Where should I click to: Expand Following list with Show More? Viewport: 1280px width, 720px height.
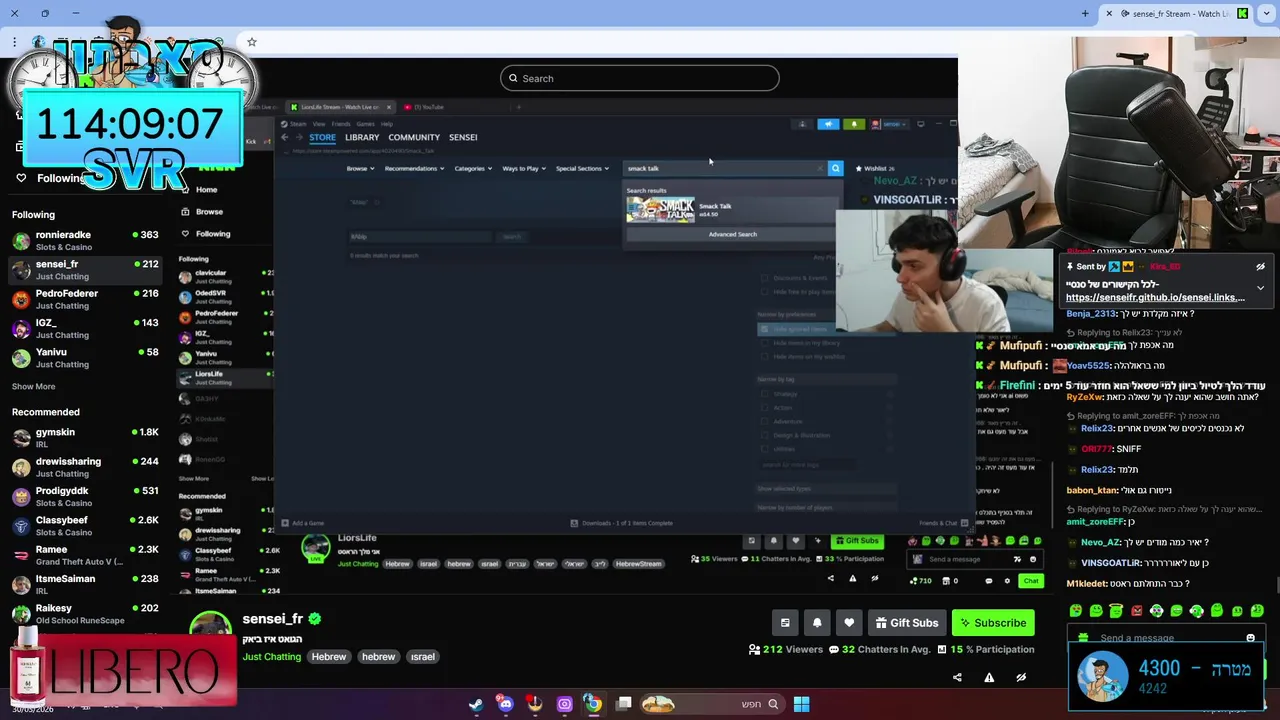tap(34, 386)
